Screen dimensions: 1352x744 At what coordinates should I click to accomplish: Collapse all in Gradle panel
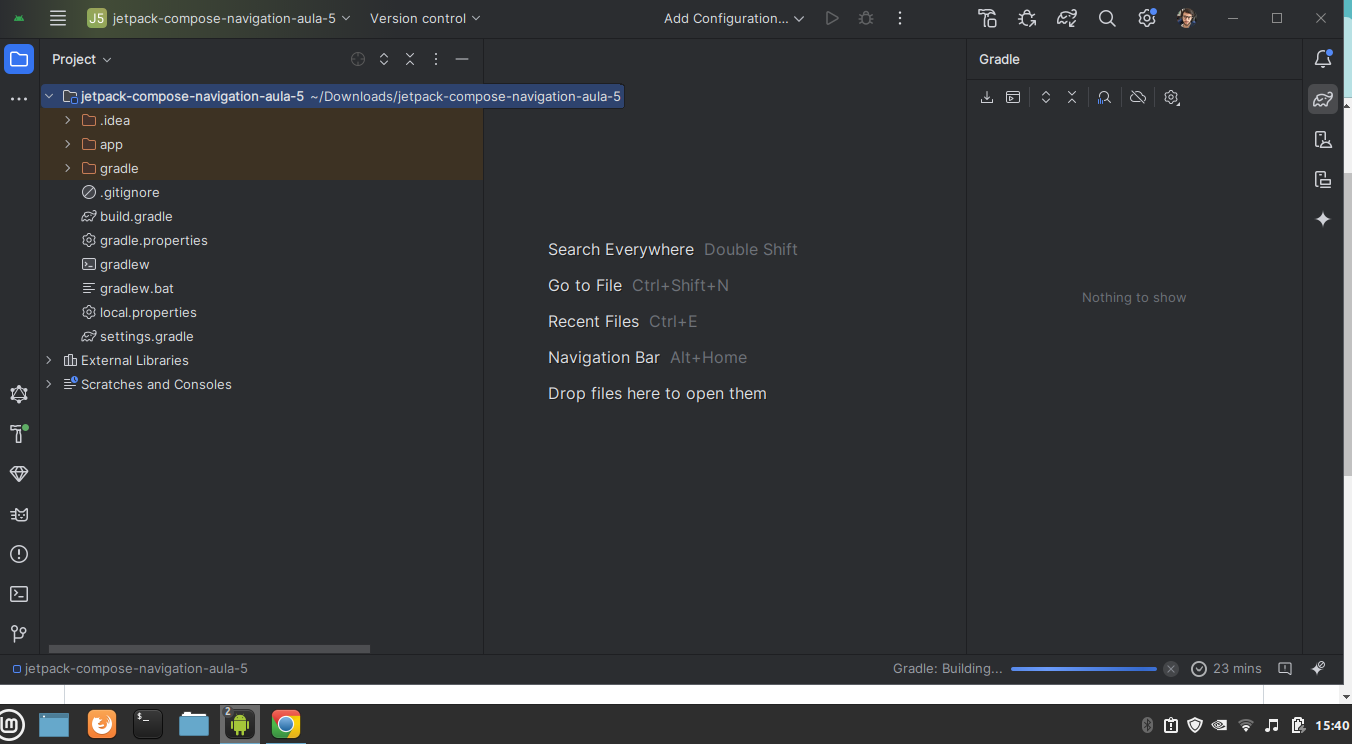pos(1072,97)
